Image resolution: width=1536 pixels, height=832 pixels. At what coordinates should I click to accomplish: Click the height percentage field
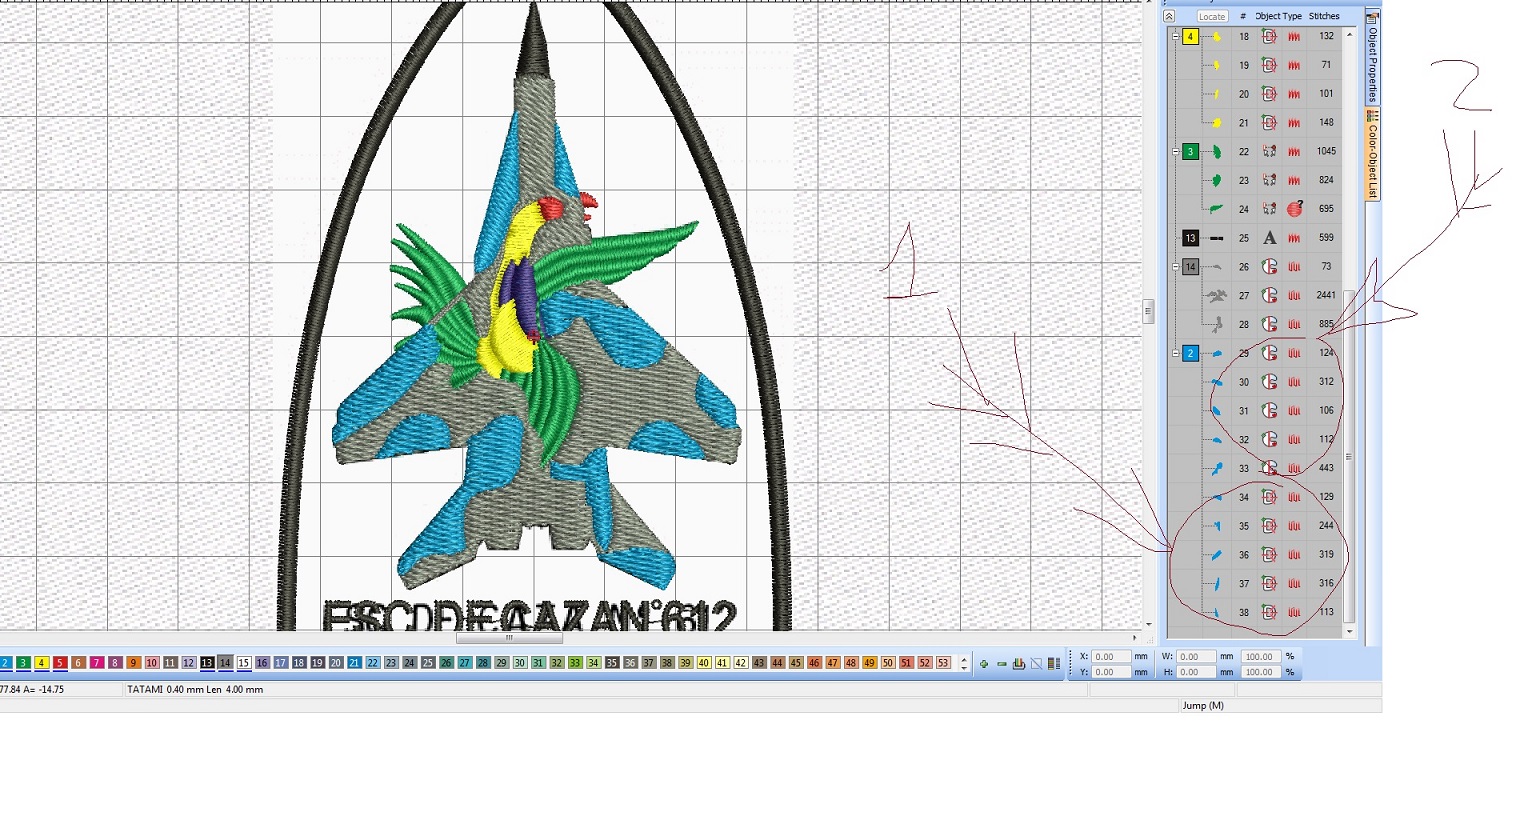click(1261, 672)
